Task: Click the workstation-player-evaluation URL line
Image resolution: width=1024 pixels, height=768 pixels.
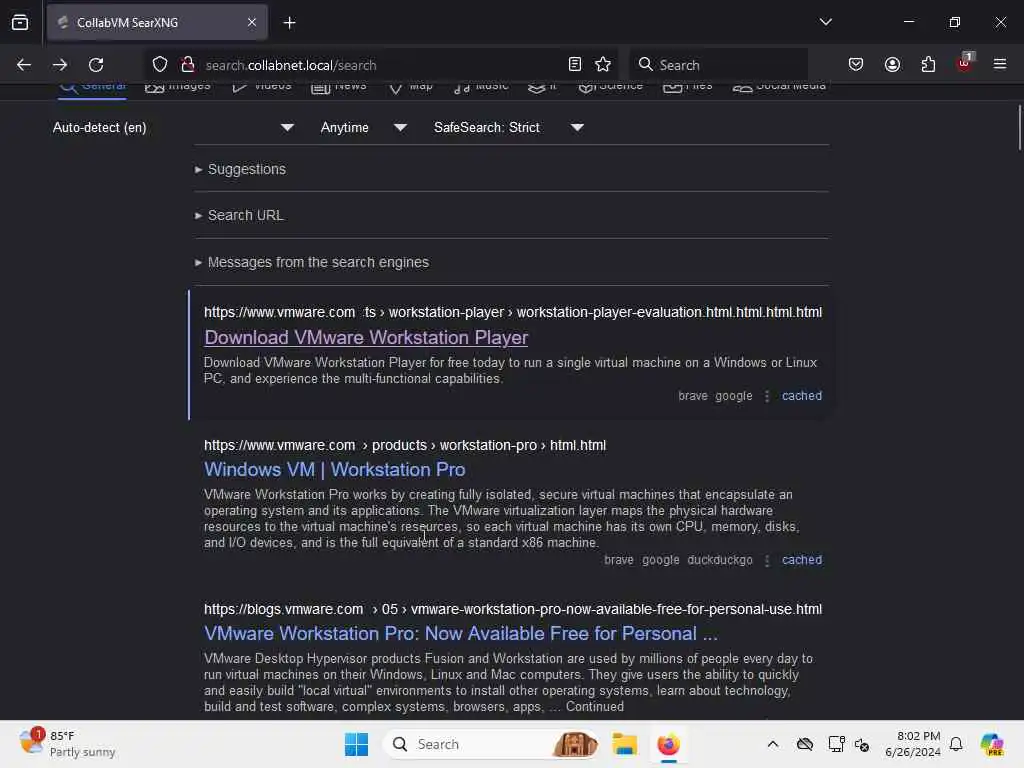Action: 513,312
